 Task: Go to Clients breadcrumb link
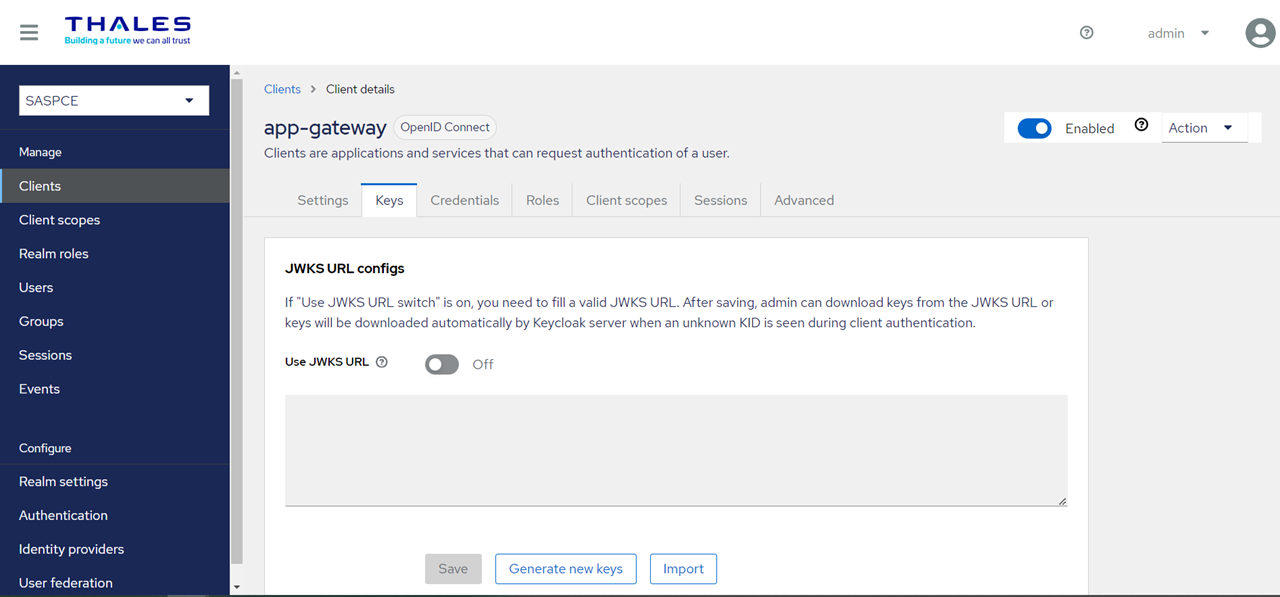click(x=282, y=89)
